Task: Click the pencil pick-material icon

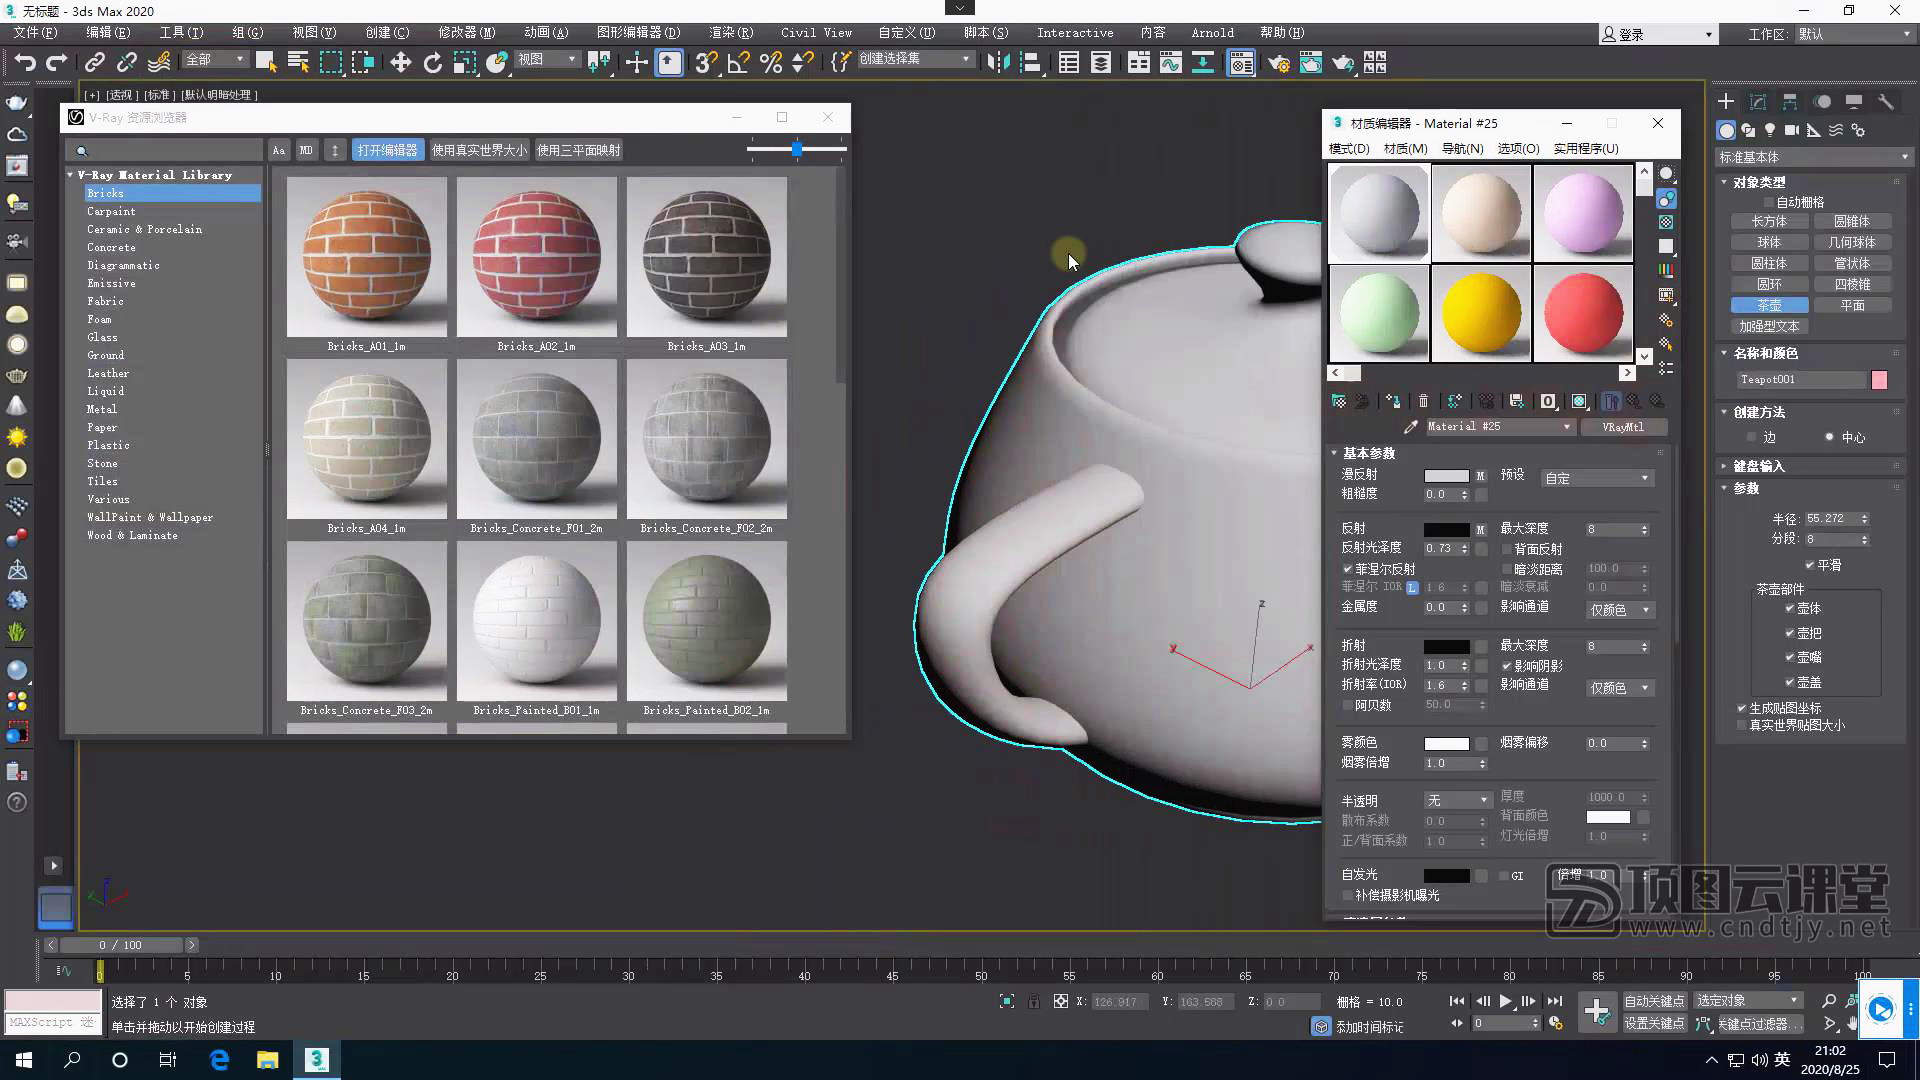Action: [x=1410, y=427]
